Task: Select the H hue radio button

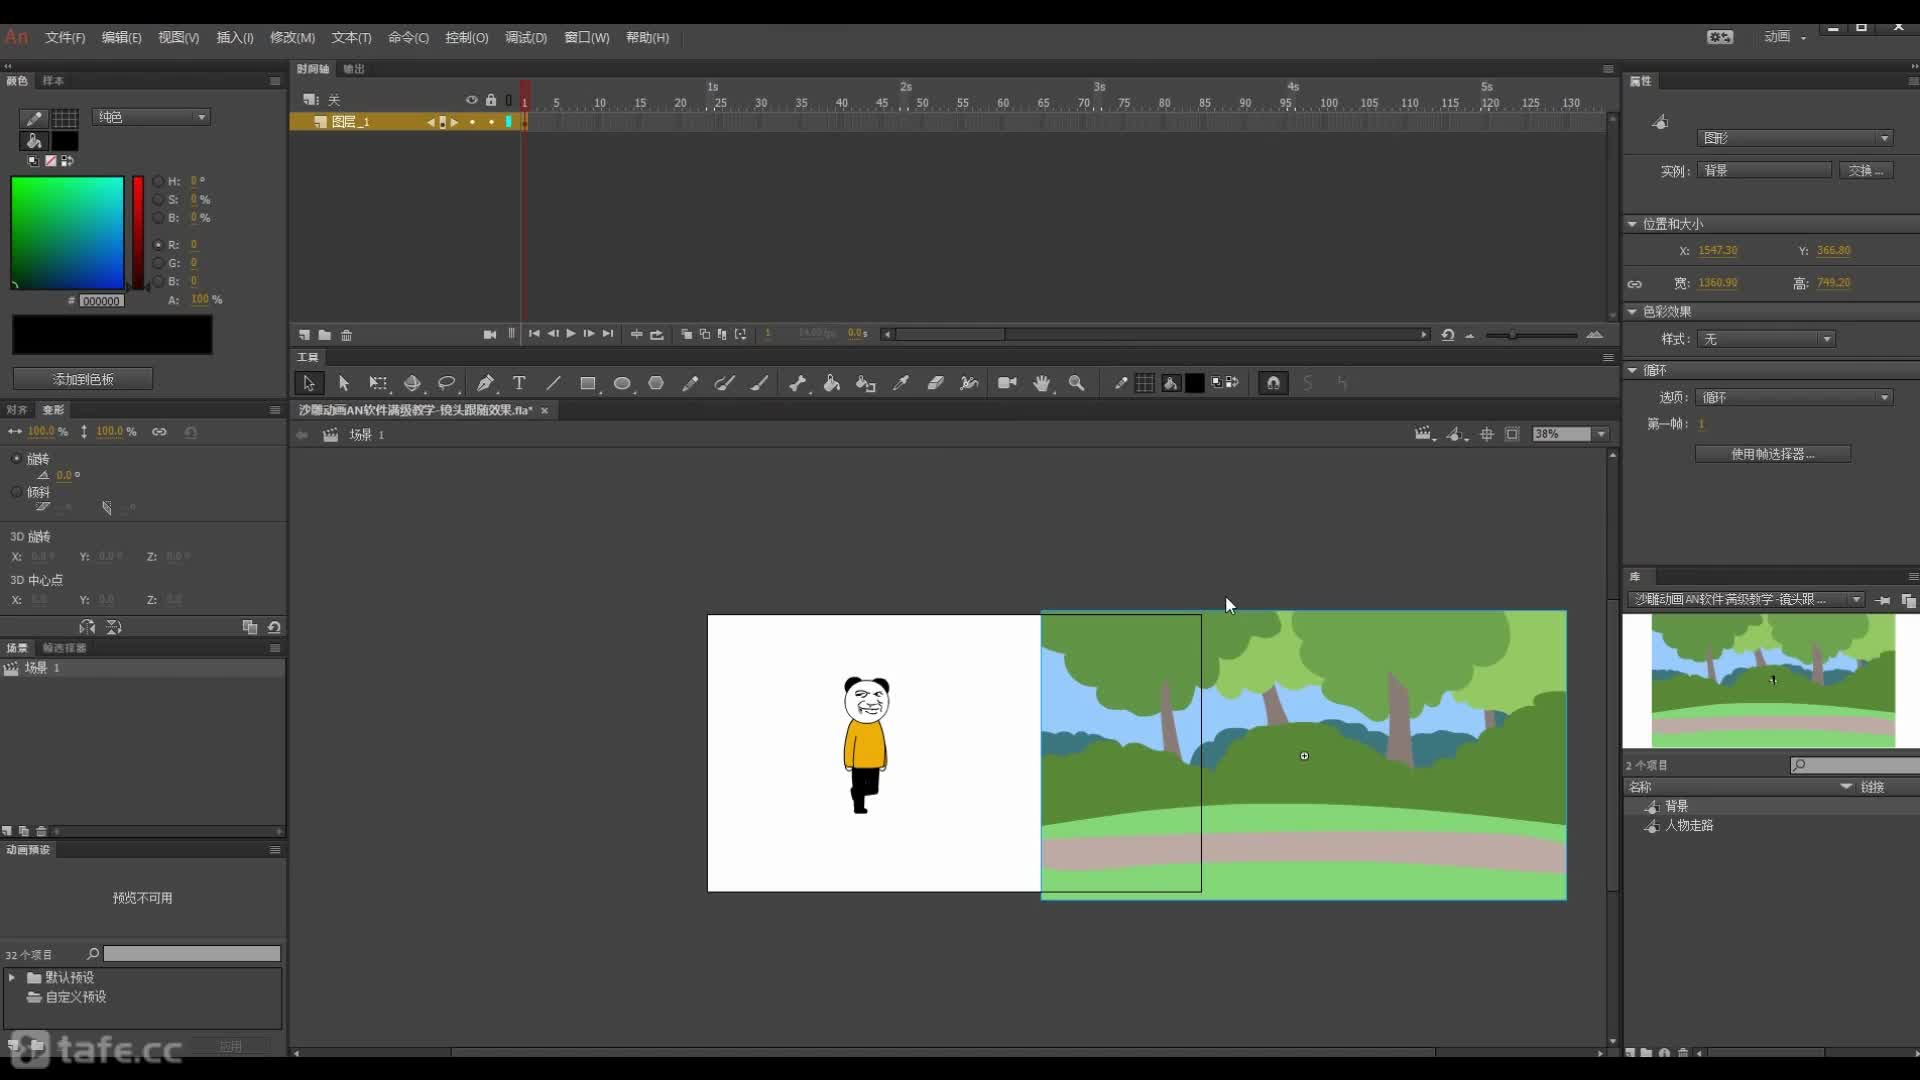Action: pos(158,182)
